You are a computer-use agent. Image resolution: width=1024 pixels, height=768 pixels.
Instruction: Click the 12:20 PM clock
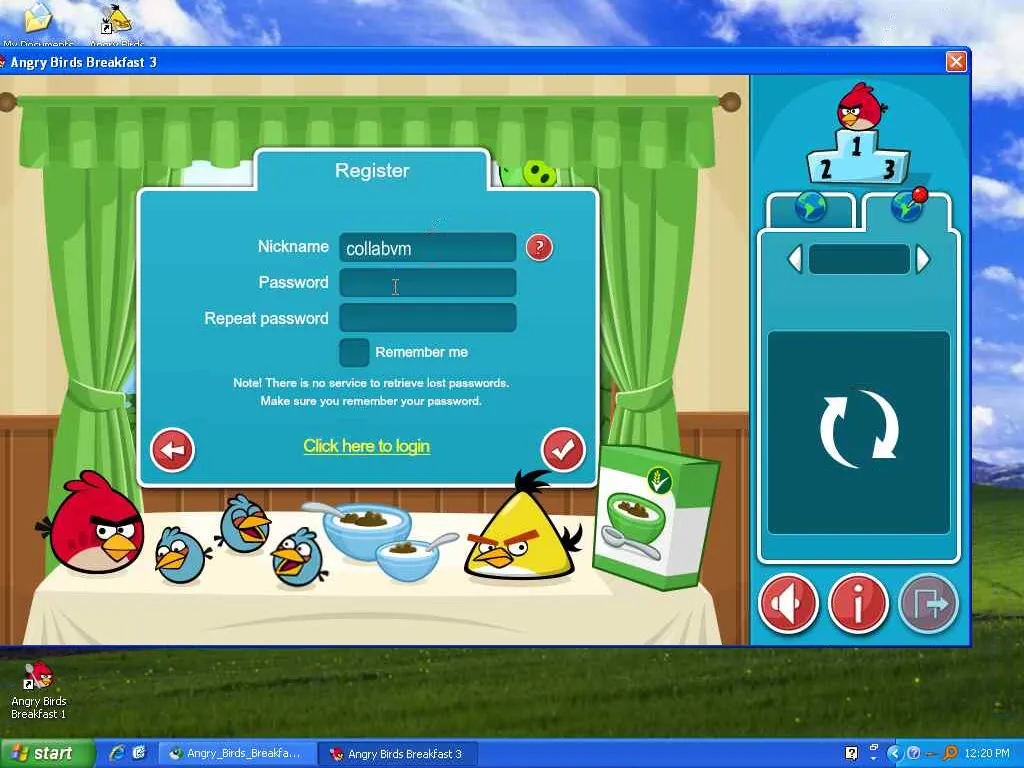(987, 754)
